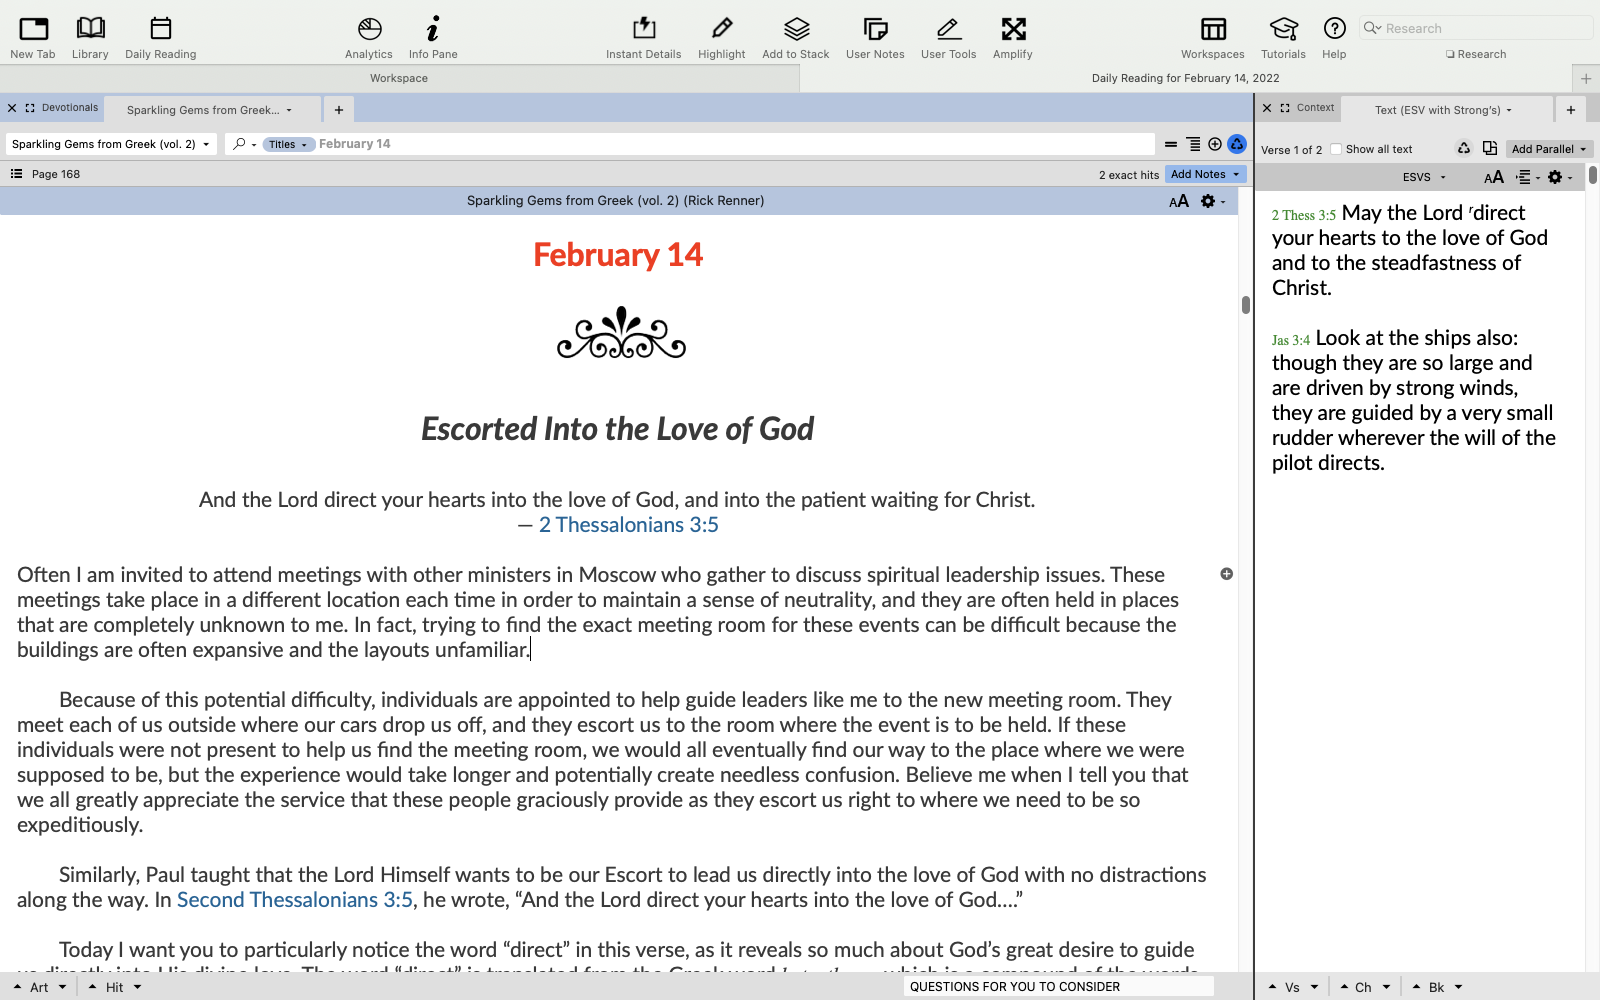Open Help

1335,38
